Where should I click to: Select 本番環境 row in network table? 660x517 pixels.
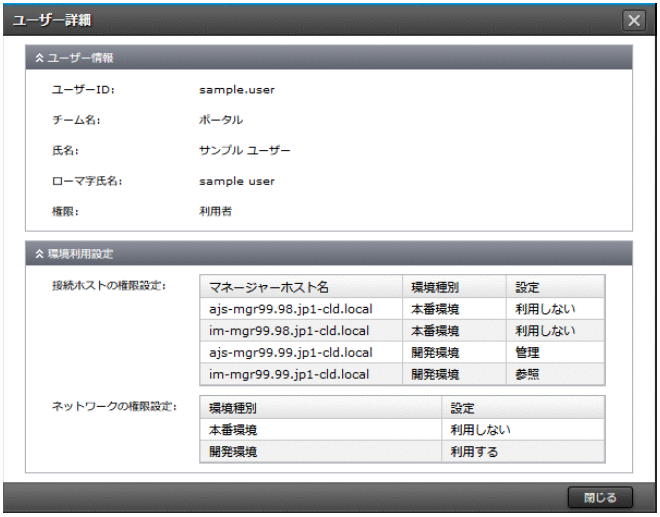click(402, 430)
